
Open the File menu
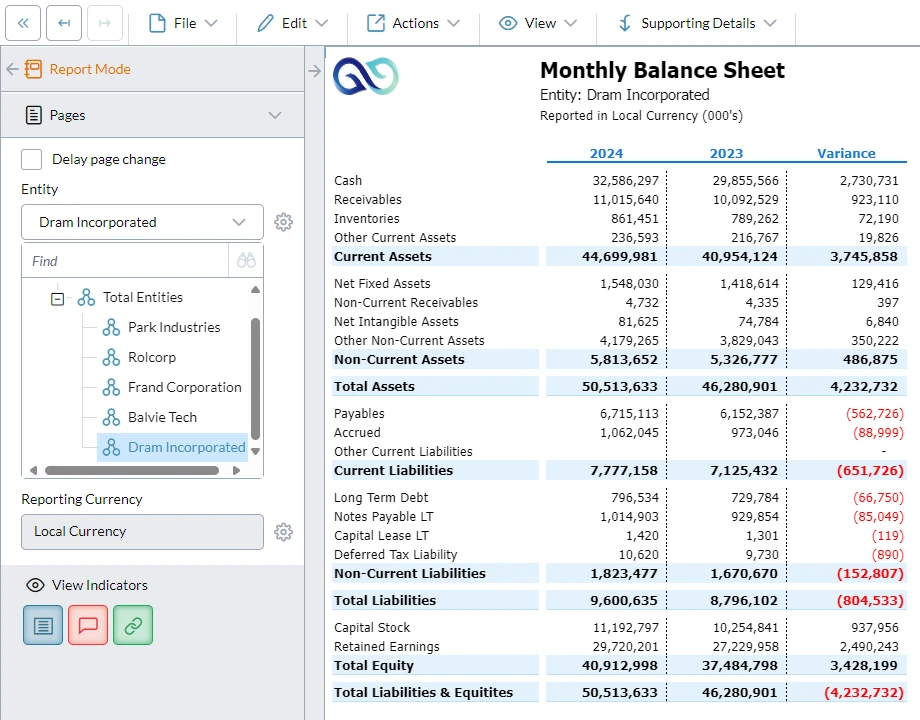pos(182,22)
